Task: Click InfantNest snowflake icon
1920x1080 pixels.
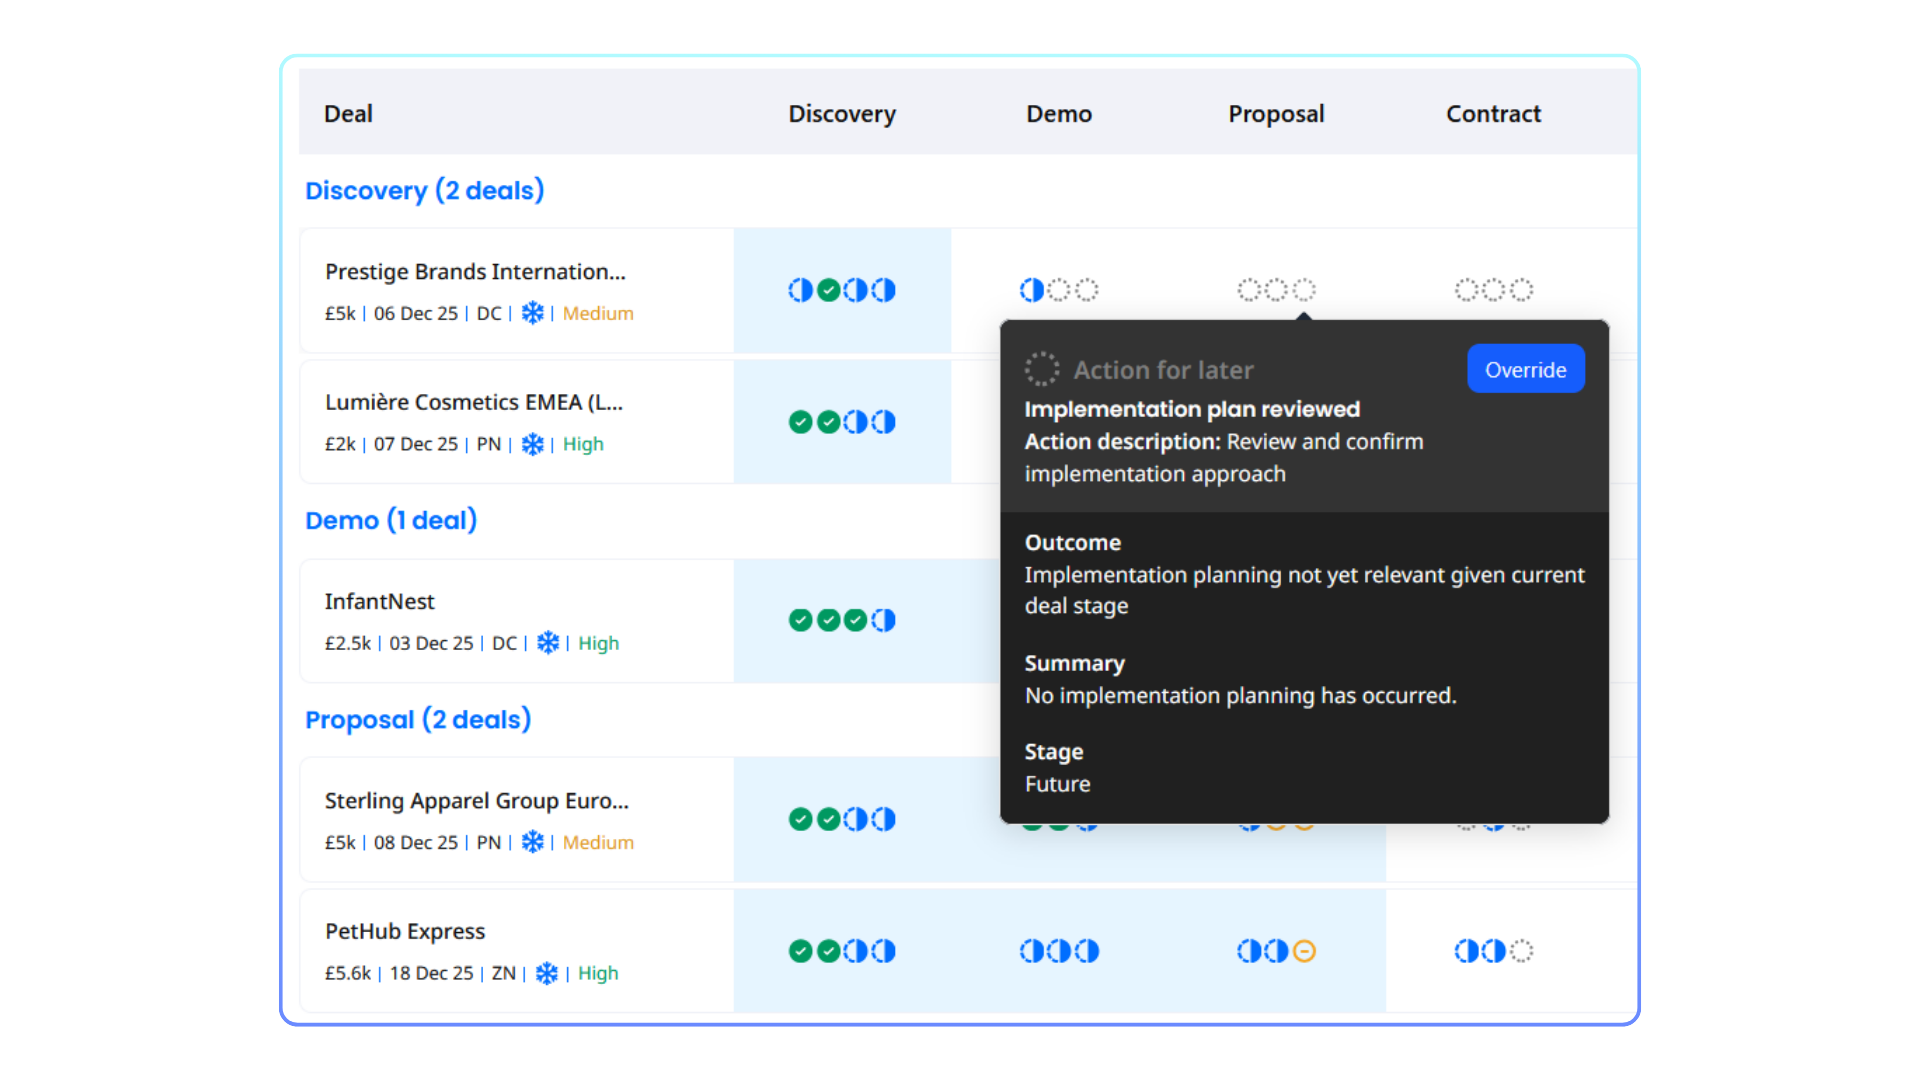Action: point(548,643)
